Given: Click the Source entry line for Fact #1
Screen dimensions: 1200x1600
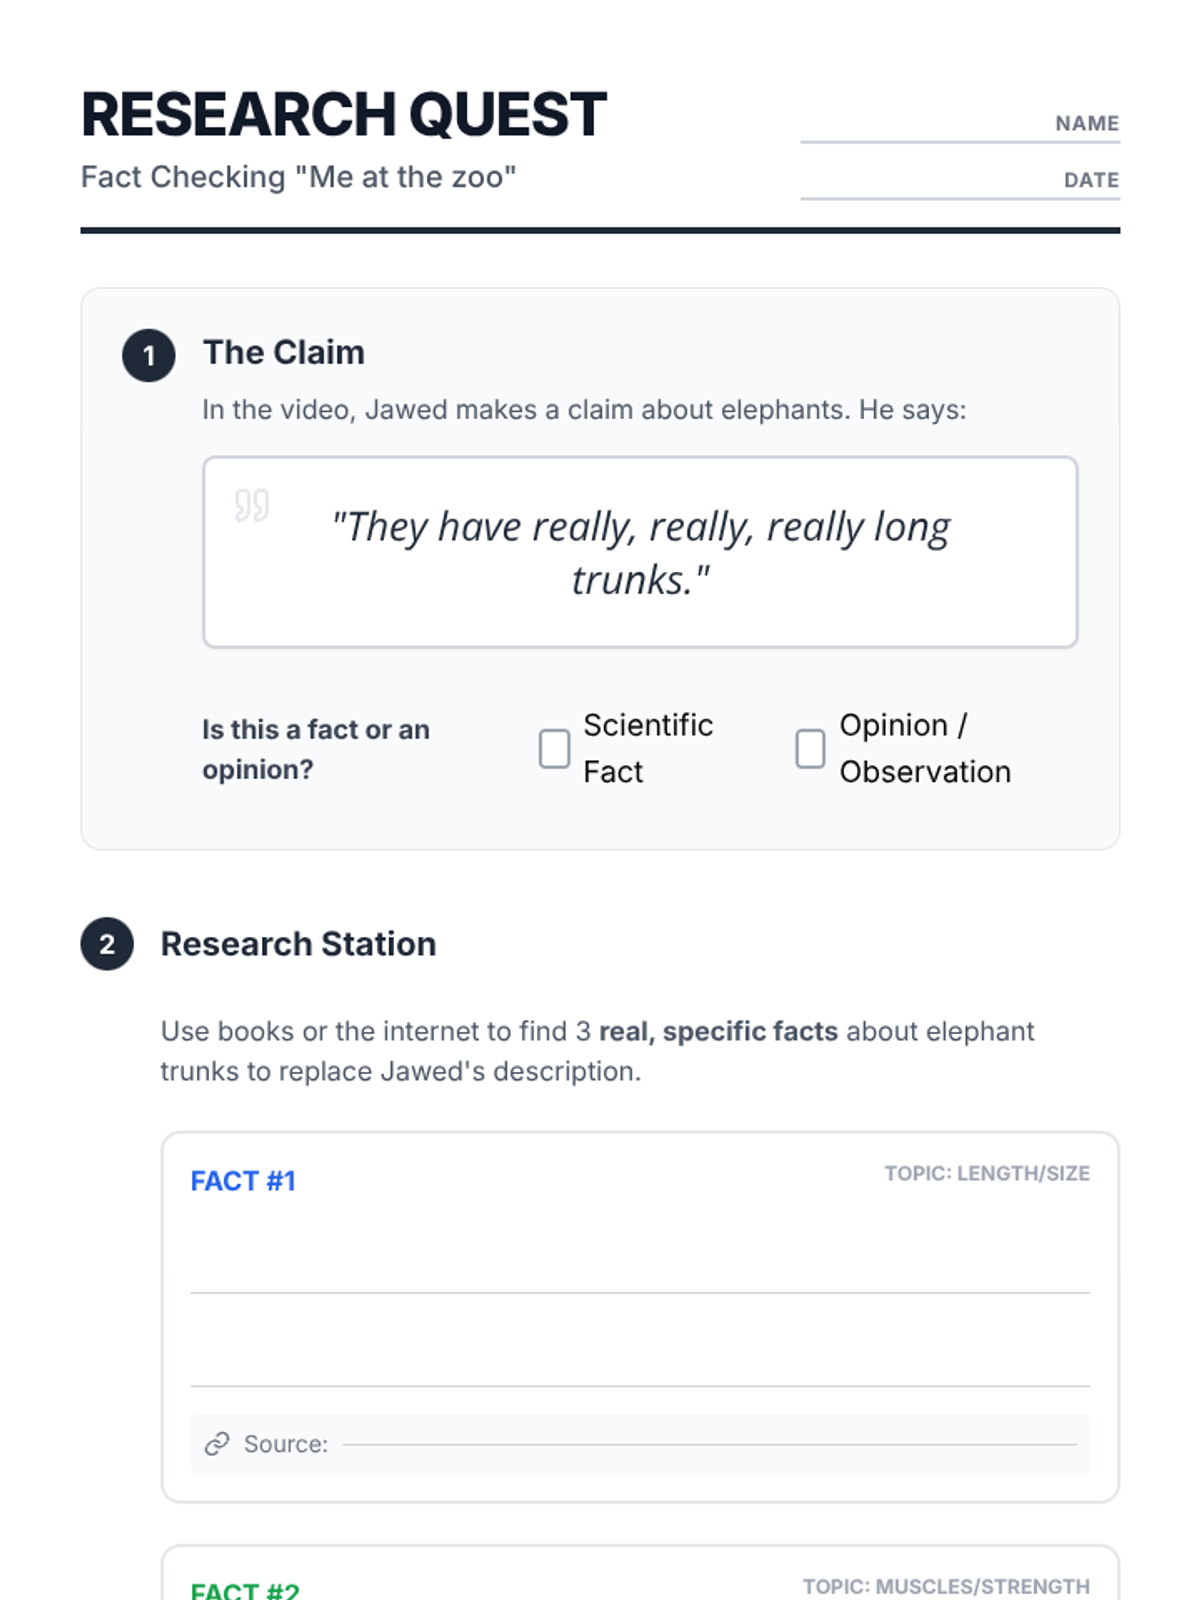Looking at the screenshot, I should pyautogui.click(x=710, y=1443).
